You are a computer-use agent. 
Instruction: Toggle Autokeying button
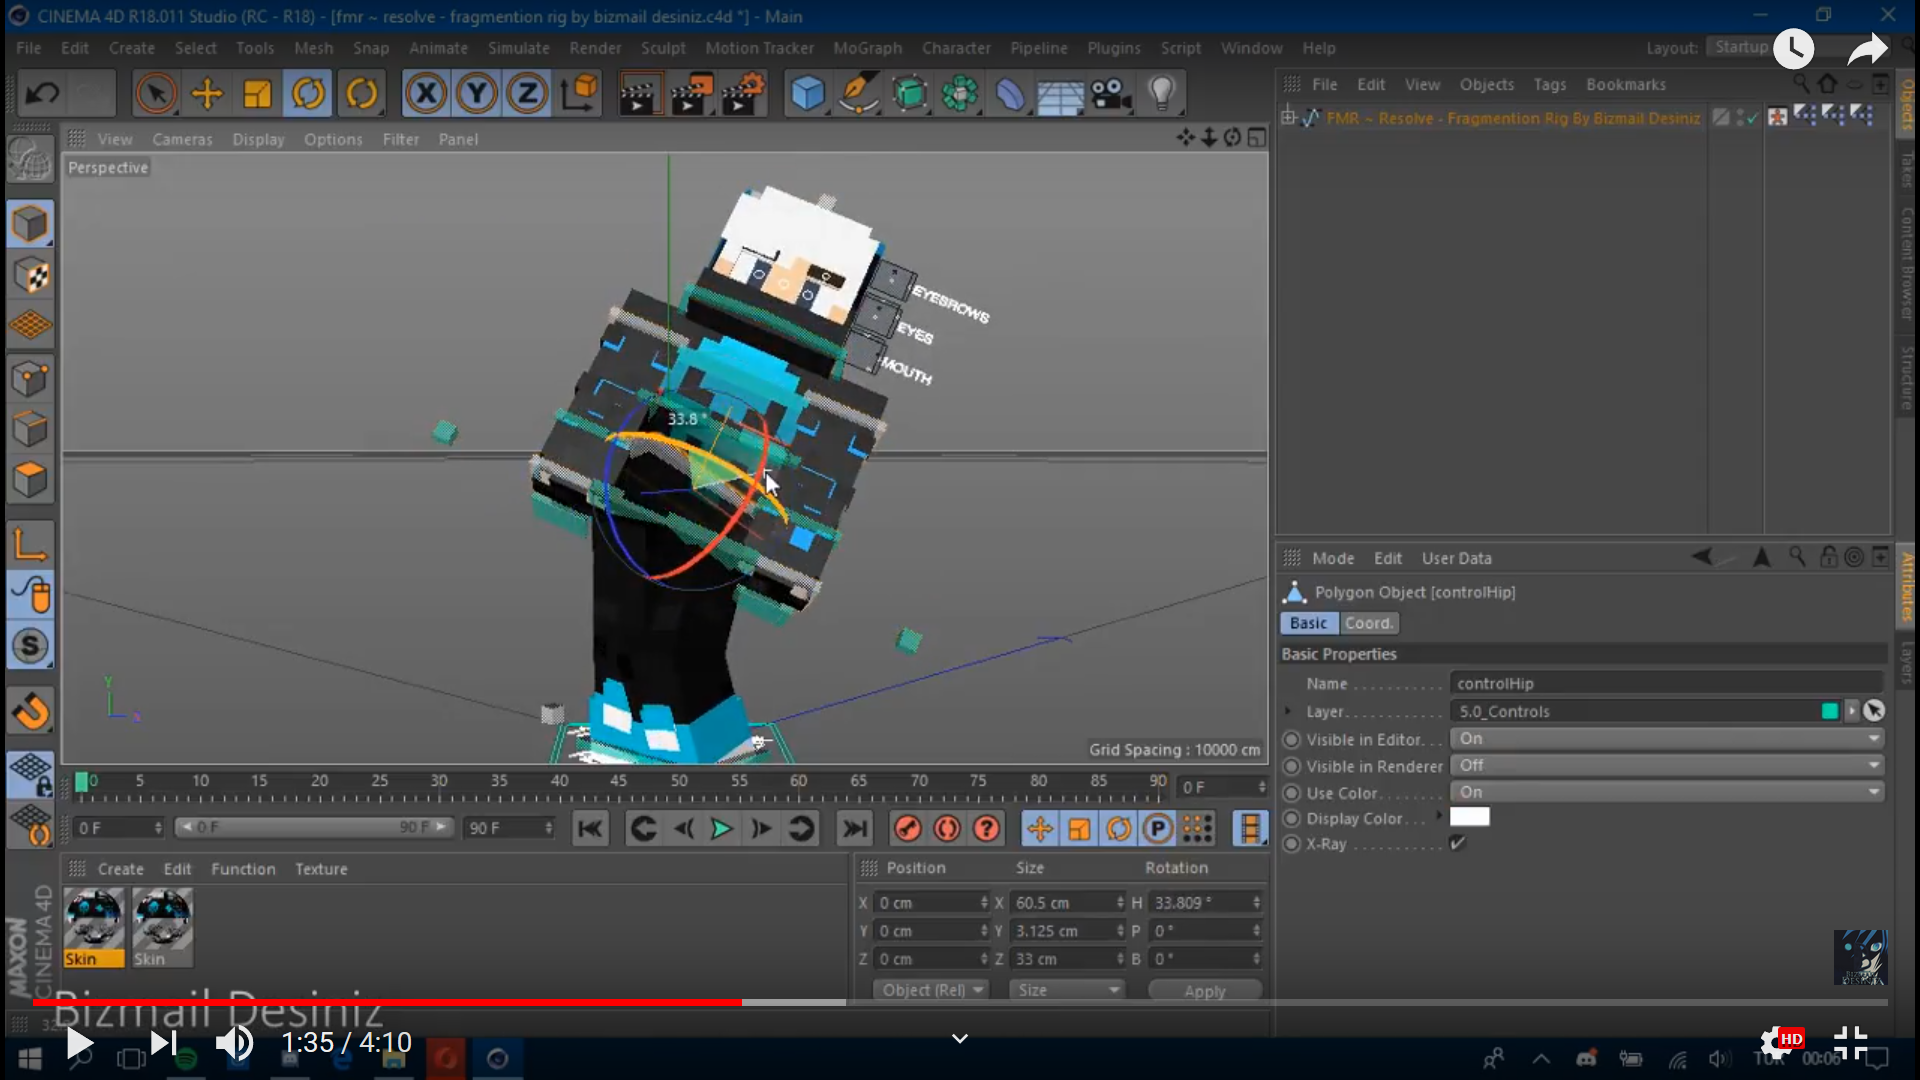click(x=947, y=829)
